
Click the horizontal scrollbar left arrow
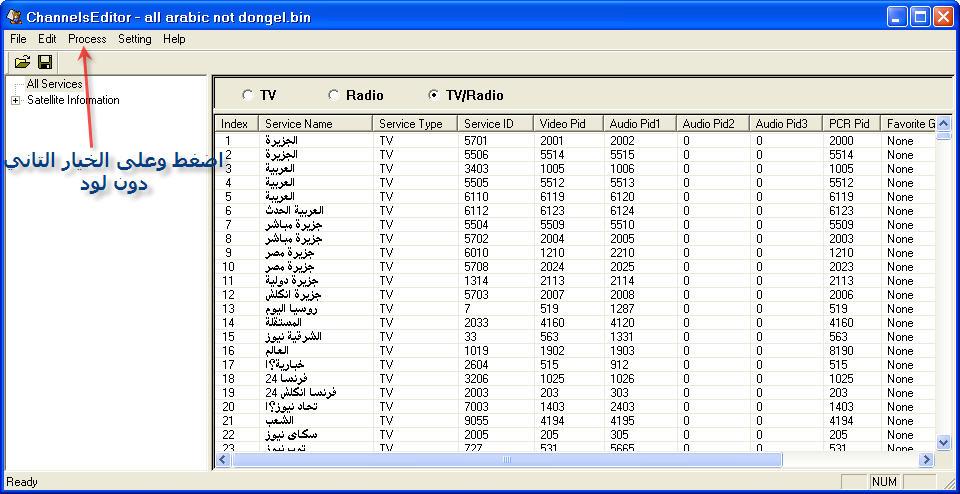[x=223, y=459]
